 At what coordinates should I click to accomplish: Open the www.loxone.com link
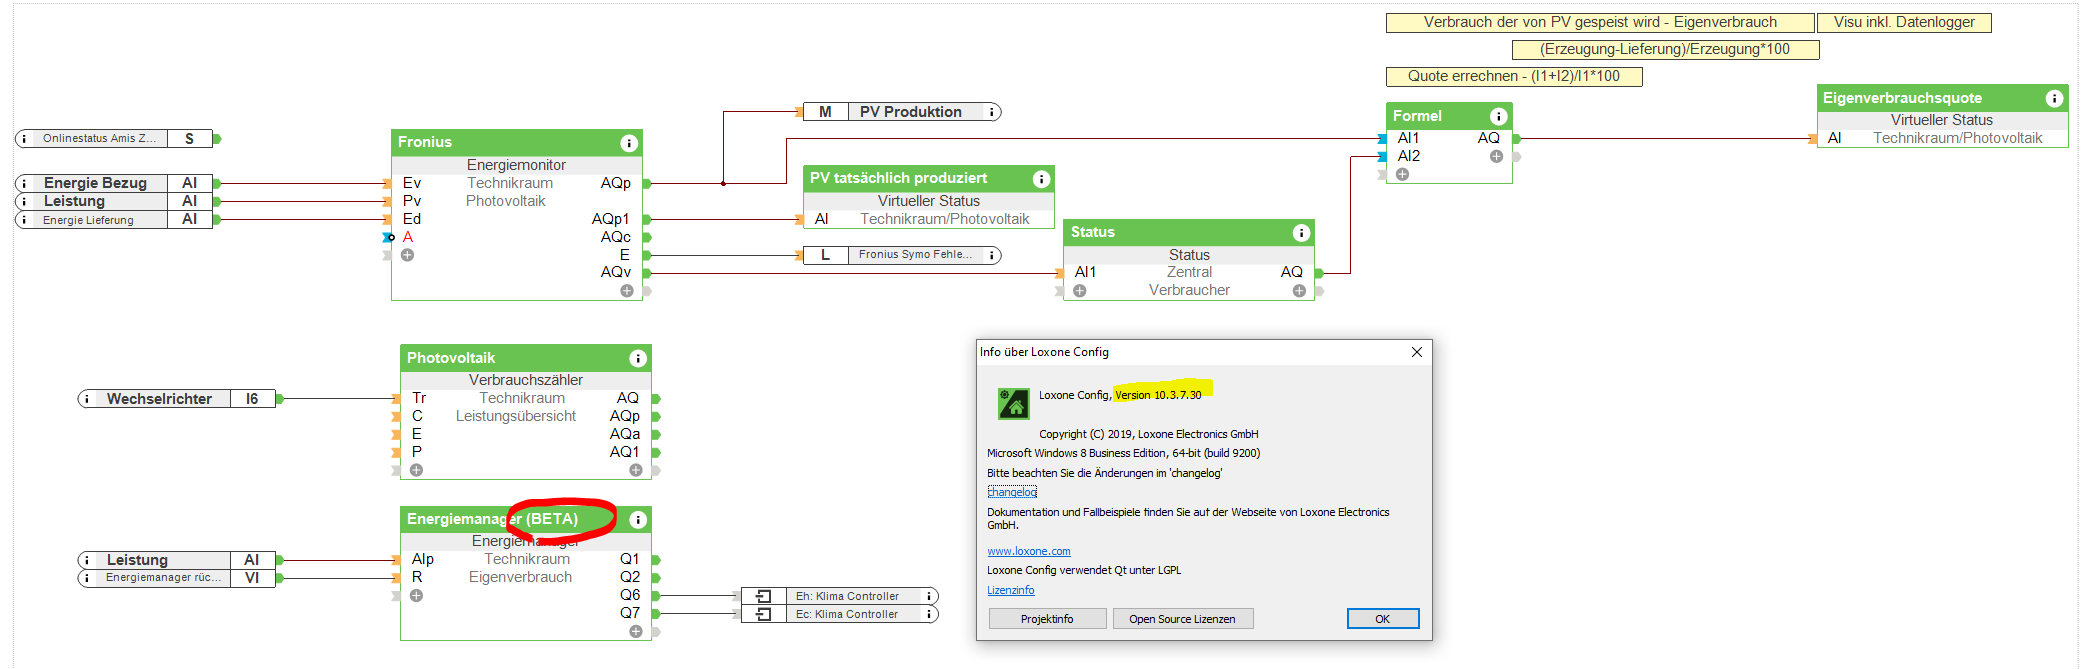(1029, 551)
